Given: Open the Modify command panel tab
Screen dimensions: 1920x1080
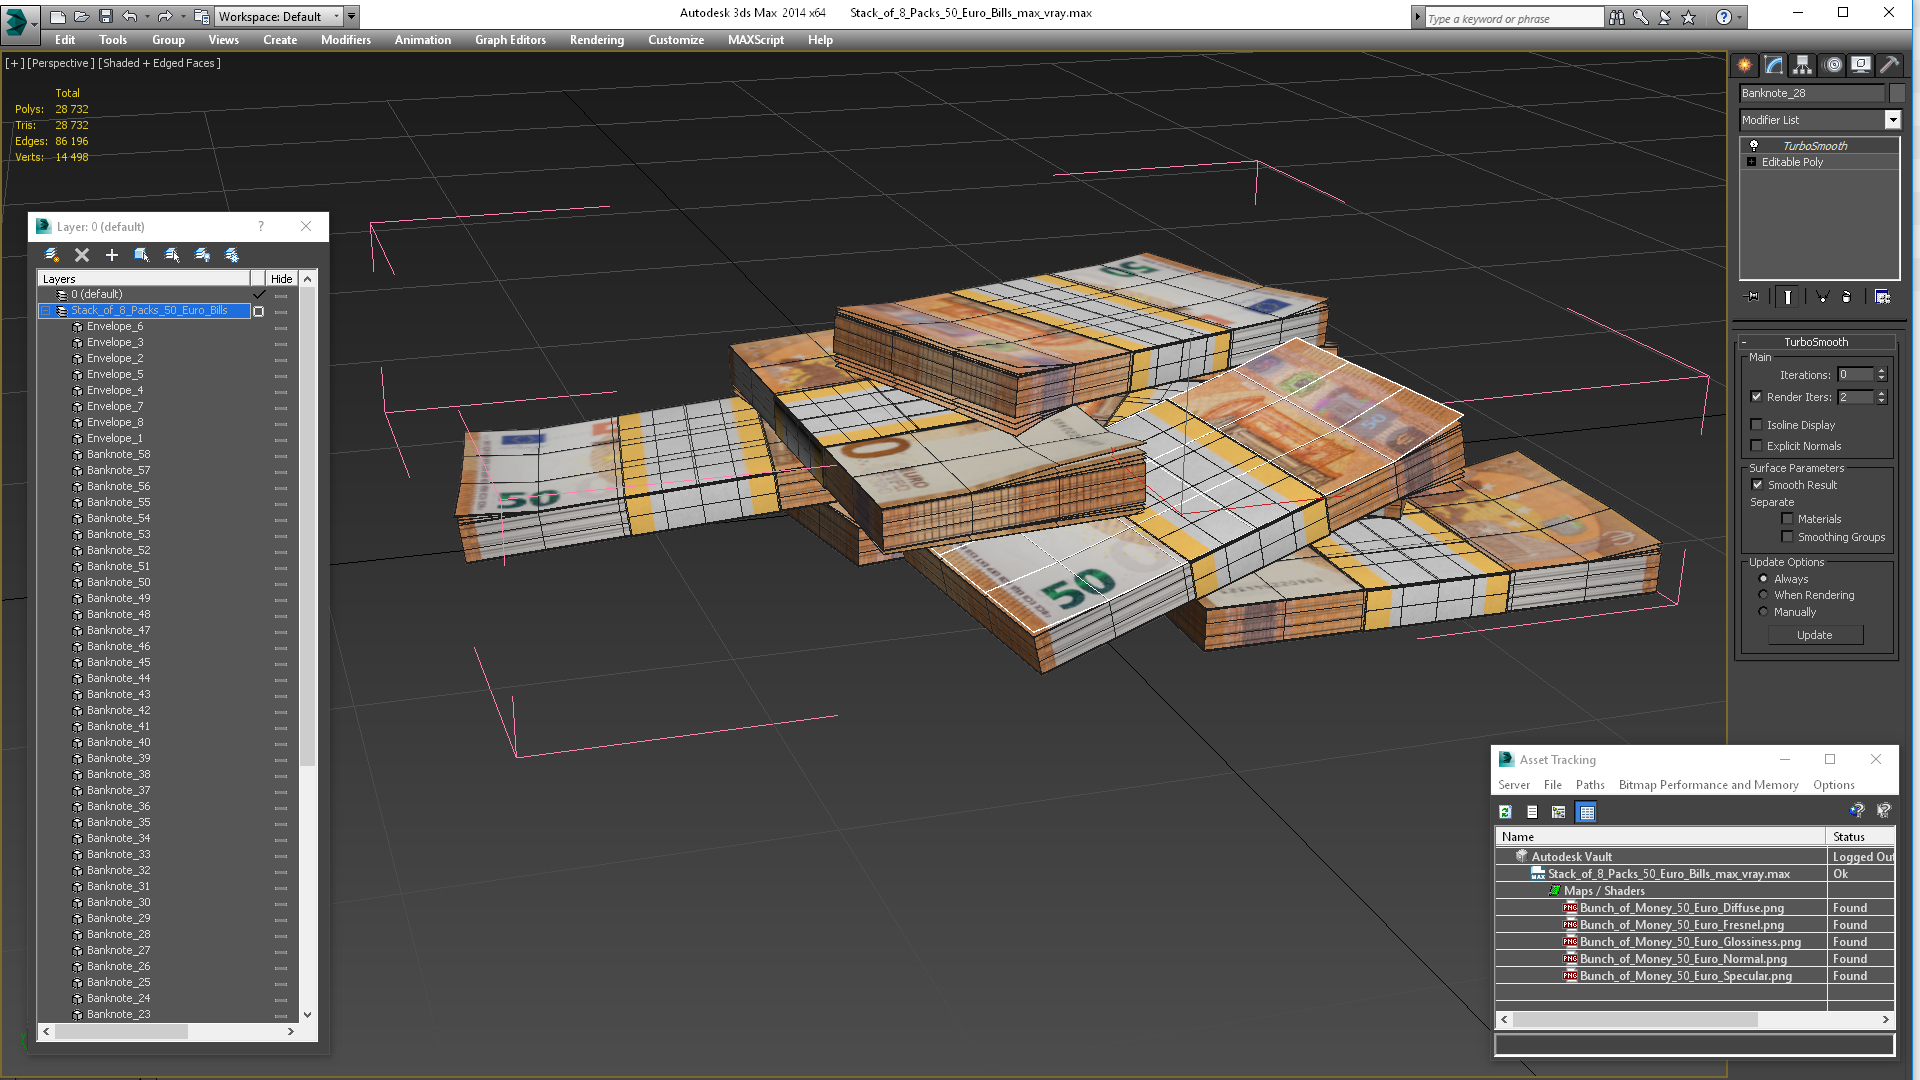Looking at the screenshot, I should tap(1774, 65).
